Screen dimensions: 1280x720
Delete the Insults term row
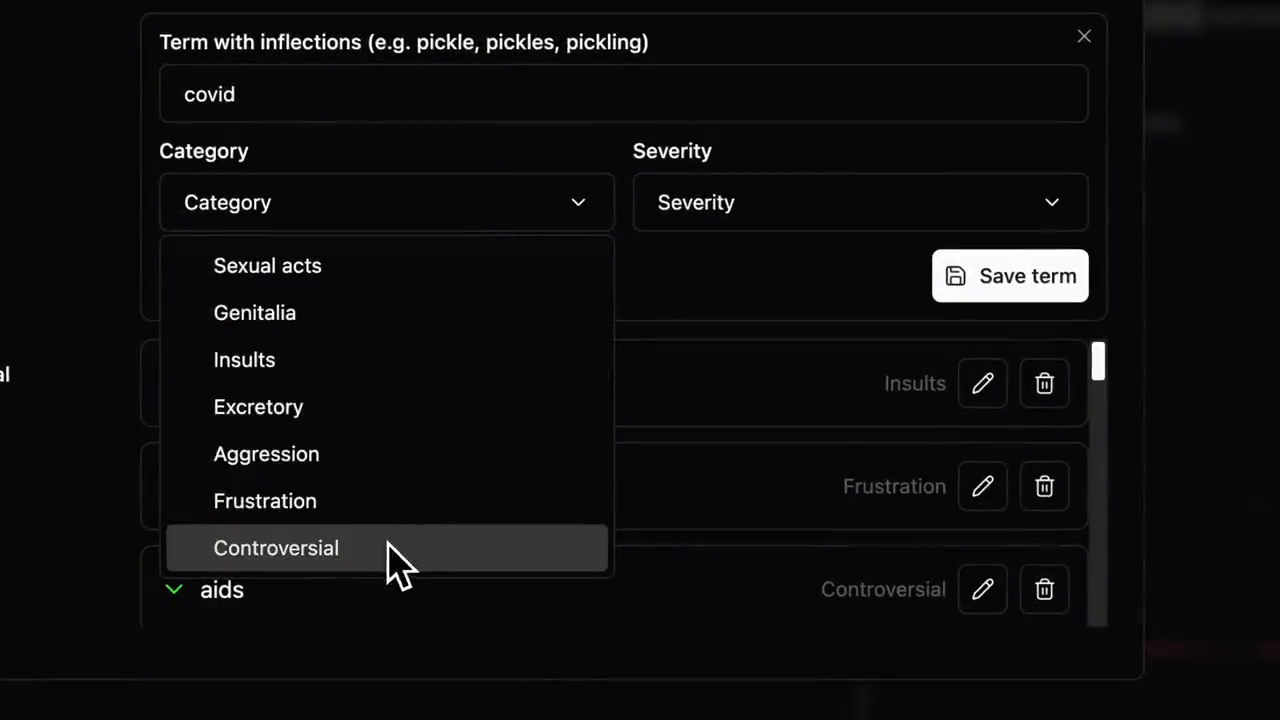1044,383
